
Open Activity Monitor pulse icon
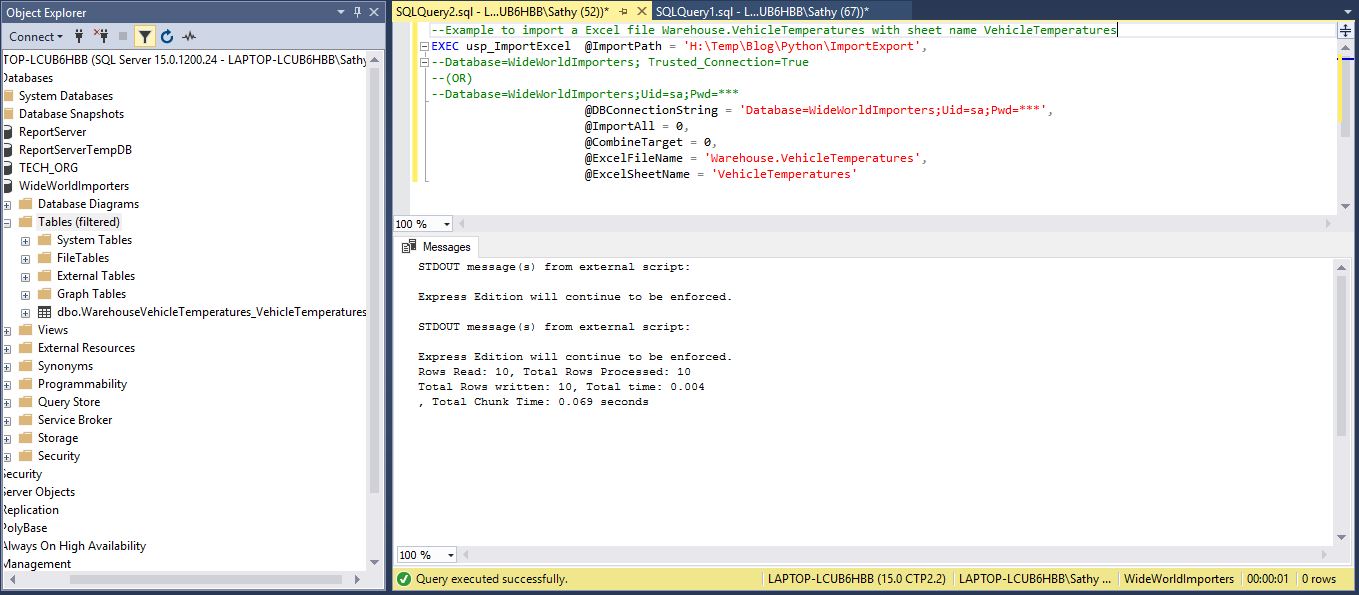(189, 37)
